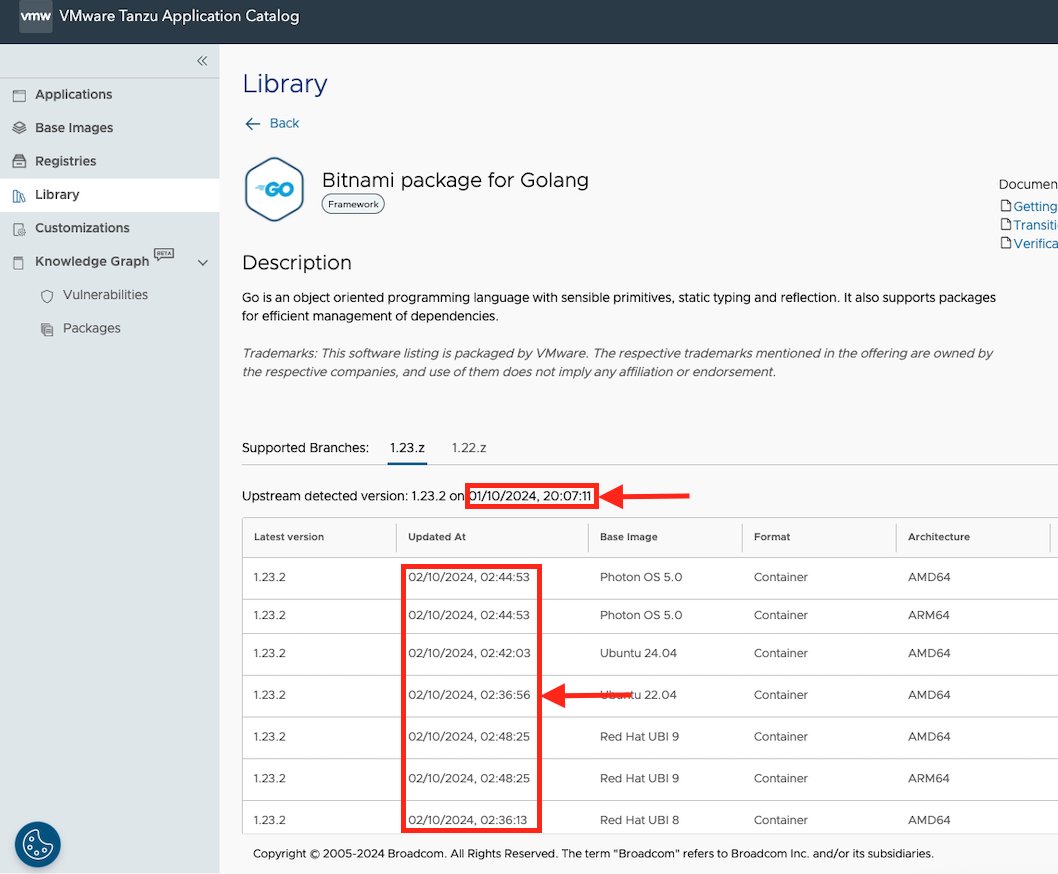
Task: Click the Applications sidebar icon
Action: [x=20, y=95]
